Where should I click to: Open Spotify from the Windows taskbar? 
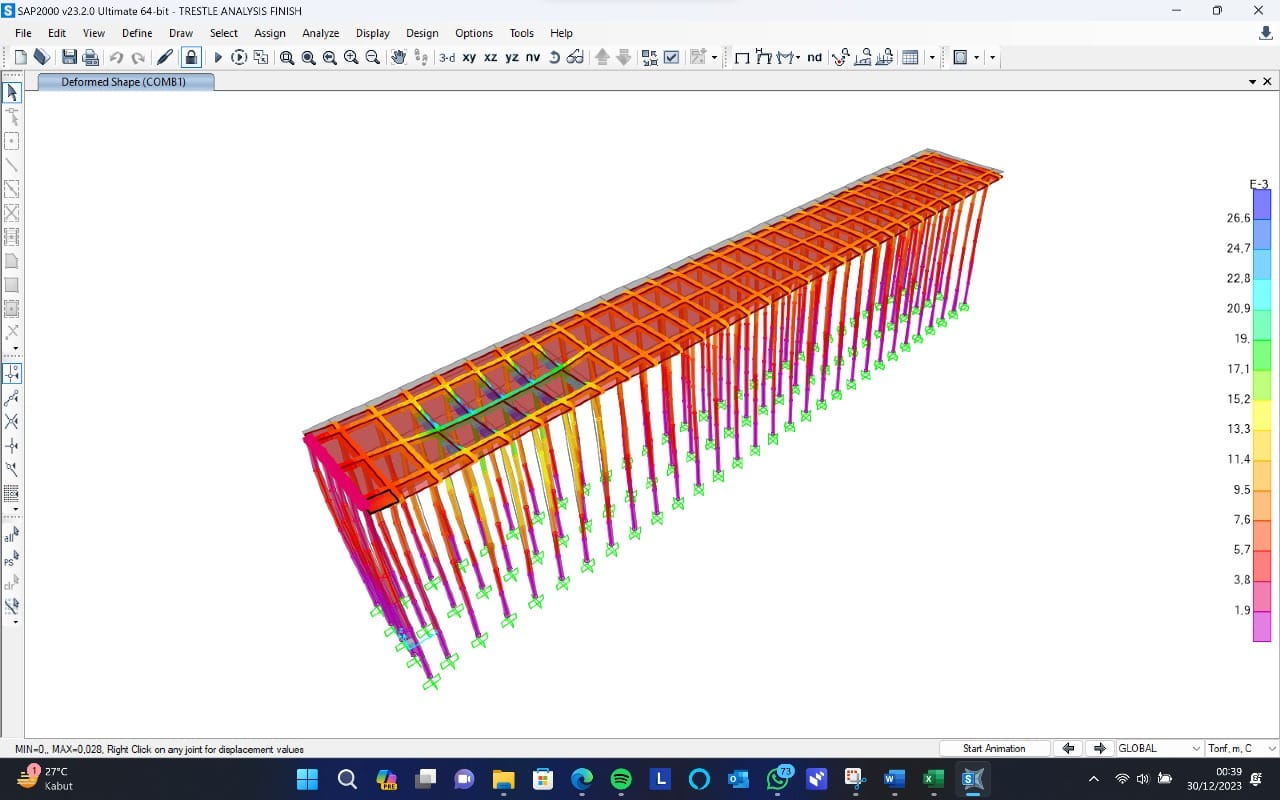(x=621, y=779)
